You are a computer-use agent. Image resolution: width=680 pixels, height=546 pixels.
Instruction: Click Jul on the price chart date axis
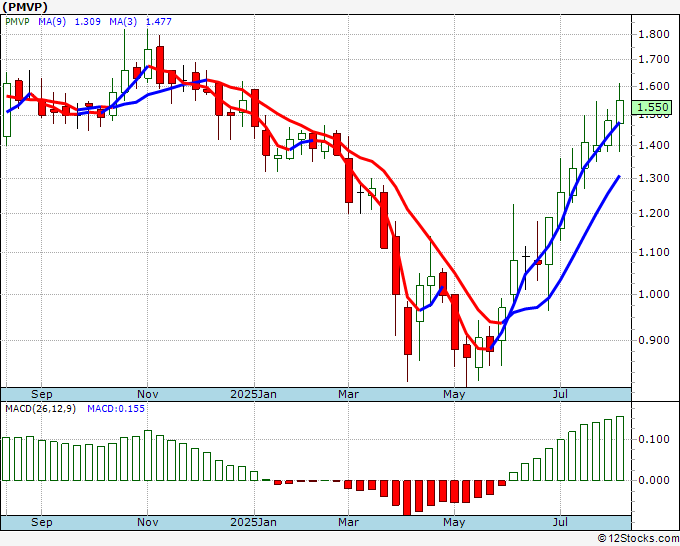(560, 394)
